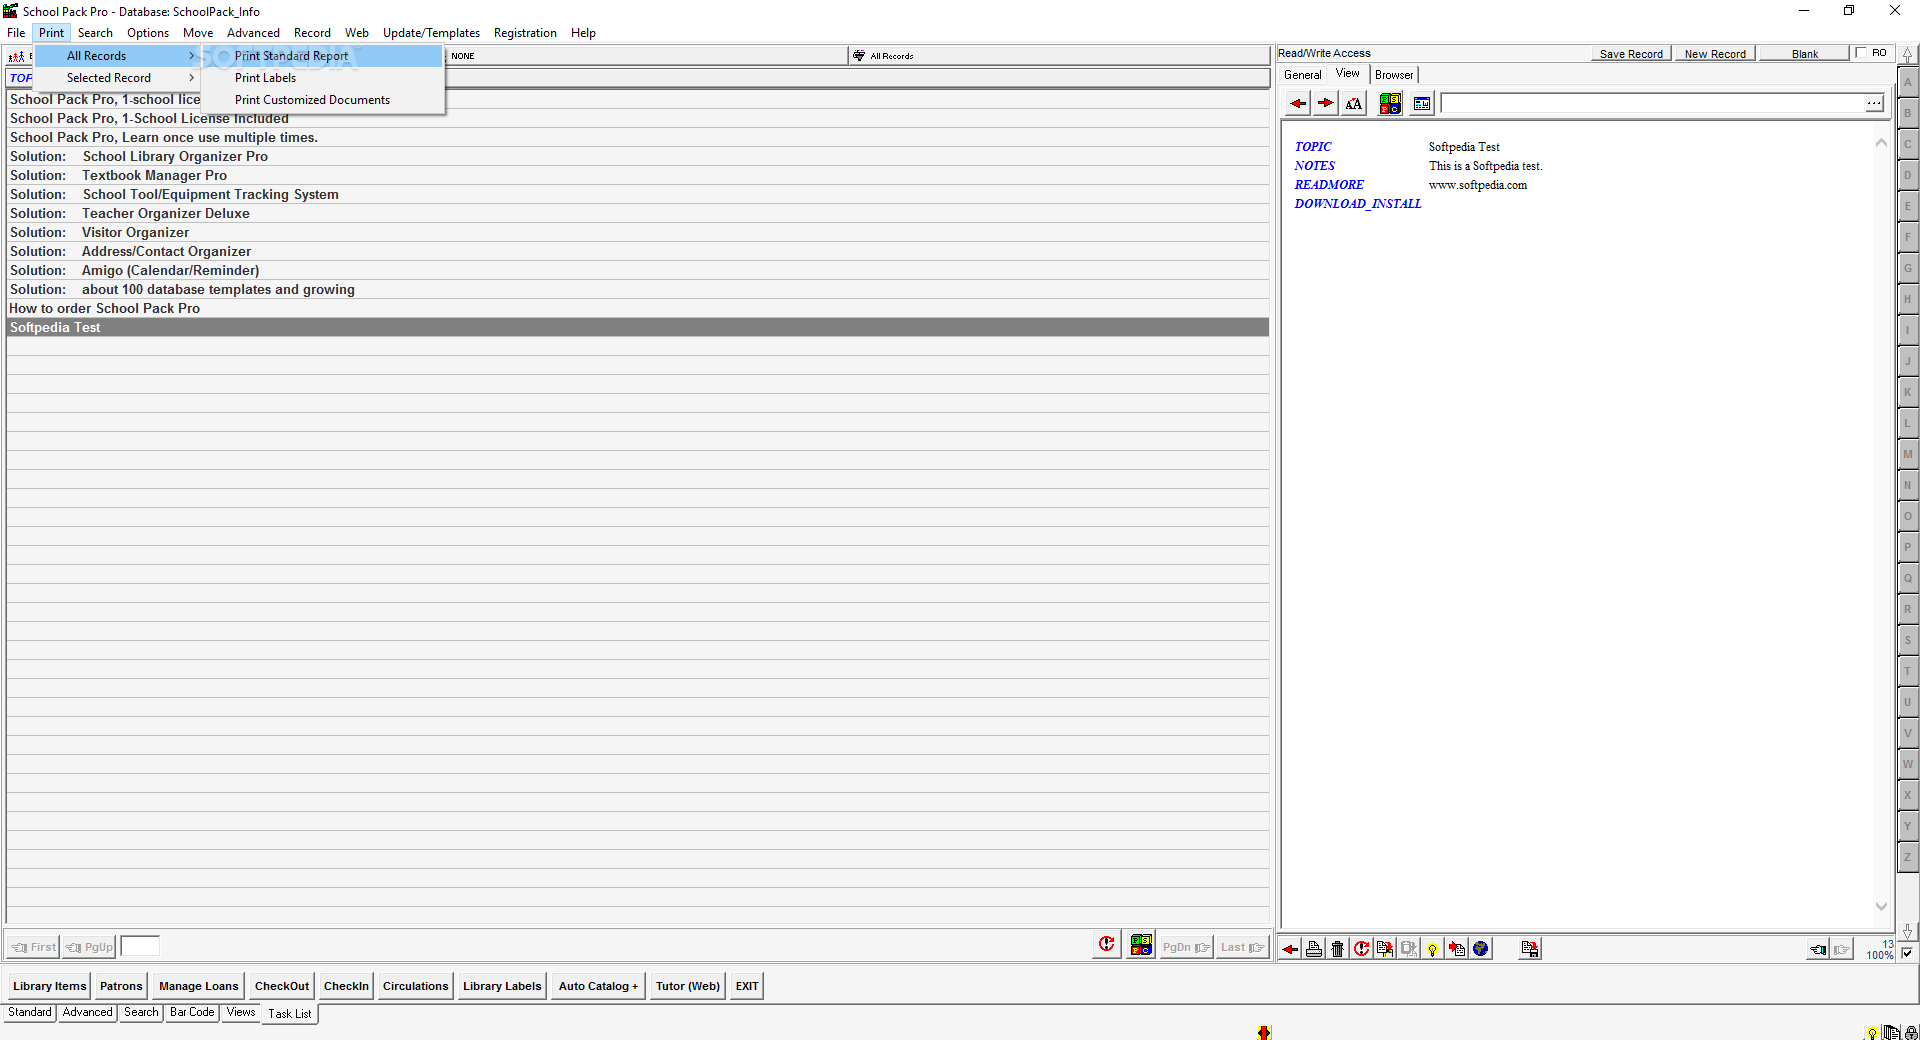Click the text field in the View toolbar
Image resolution: width=1920 pixels, height=1040 pixels.
tap(1652, 103)
